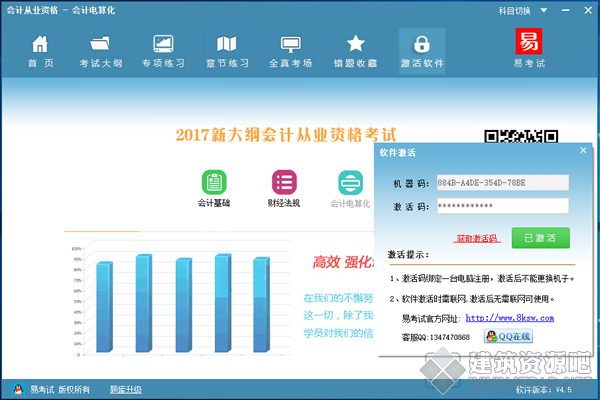600x400 pixels.
Task: Click the green 已激活 button
Action: (x=541, y=238)
